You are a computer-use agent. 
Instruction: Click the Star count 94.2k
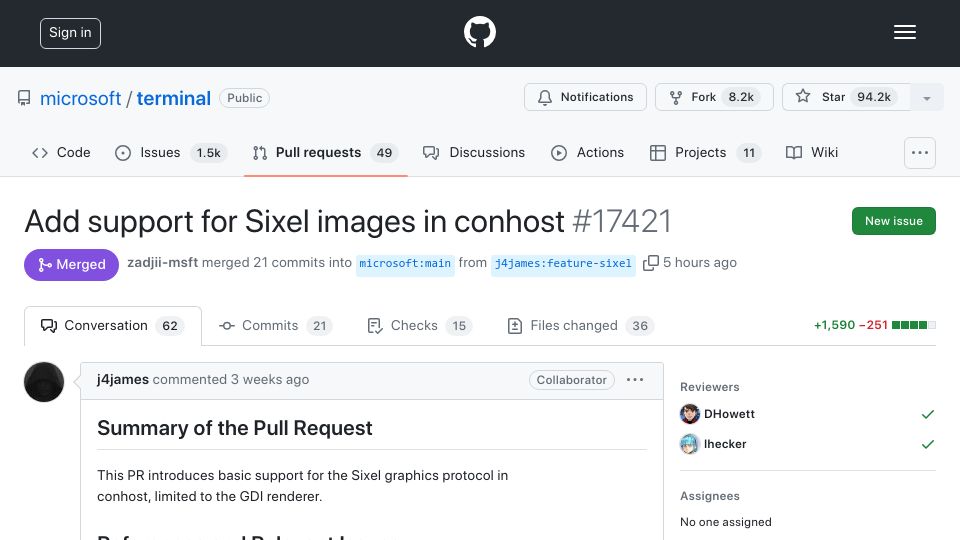[x=874, y=97]
